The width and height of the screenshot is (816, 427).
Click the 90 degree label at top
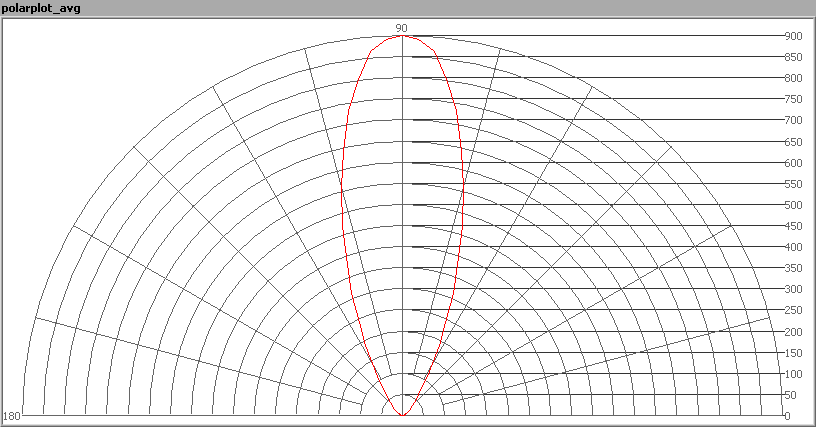[x=401, y=28]
